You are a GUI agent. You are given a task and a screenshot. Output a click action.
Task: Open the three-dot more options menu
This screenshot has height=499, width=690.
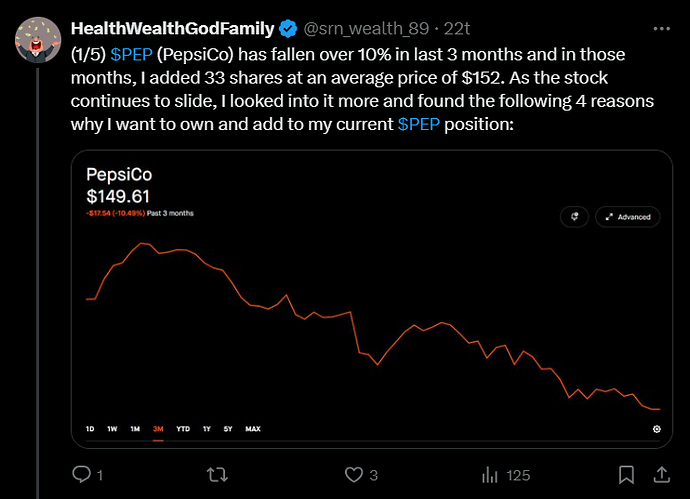[661, 29]
